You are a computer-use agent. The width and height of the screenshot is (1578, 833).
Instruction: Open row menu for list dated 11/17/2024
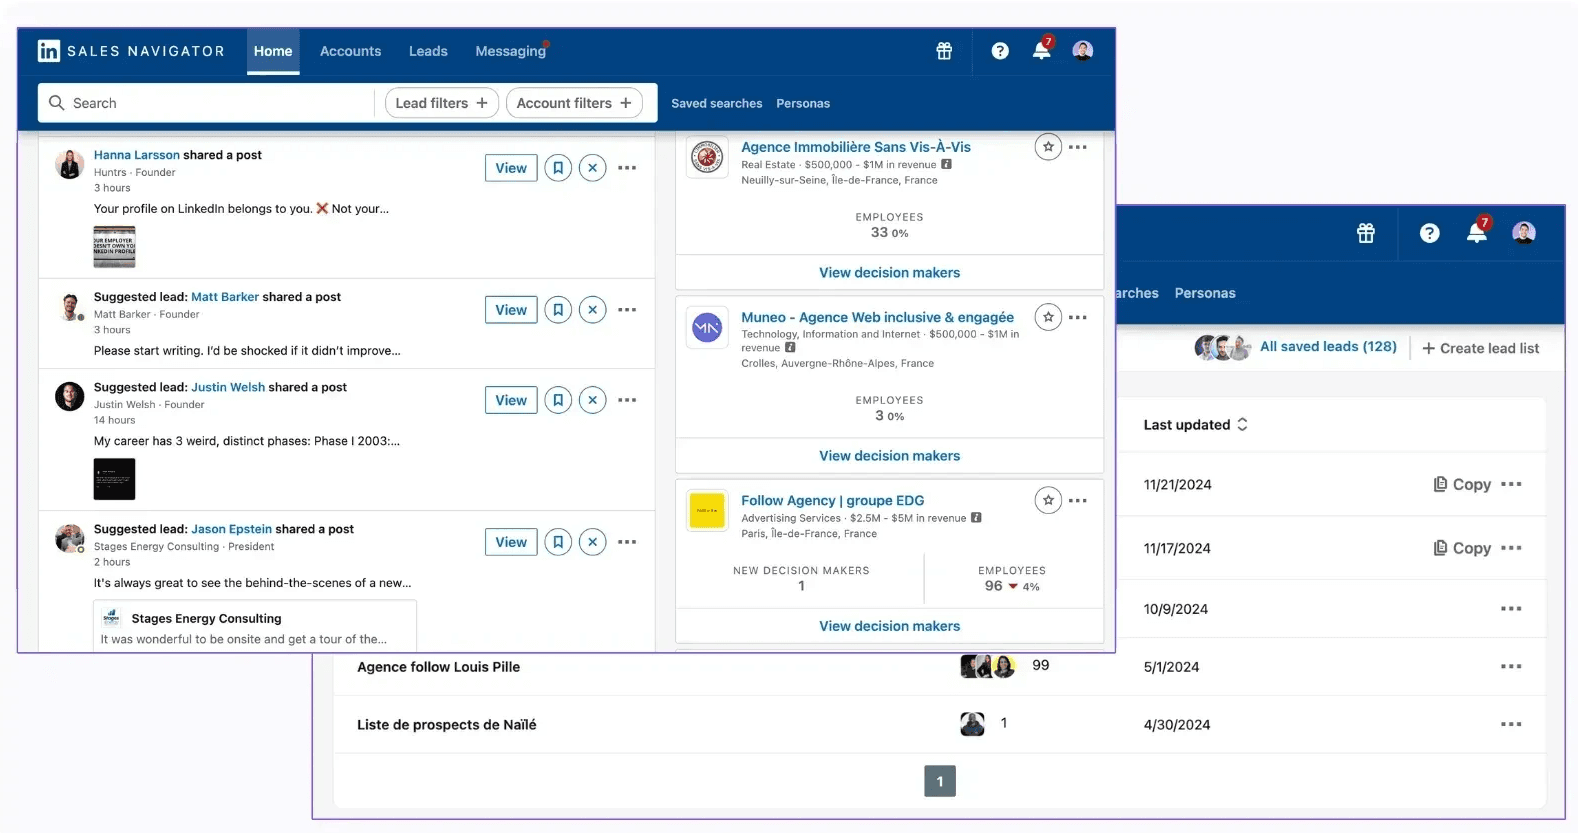[1511, 548]
